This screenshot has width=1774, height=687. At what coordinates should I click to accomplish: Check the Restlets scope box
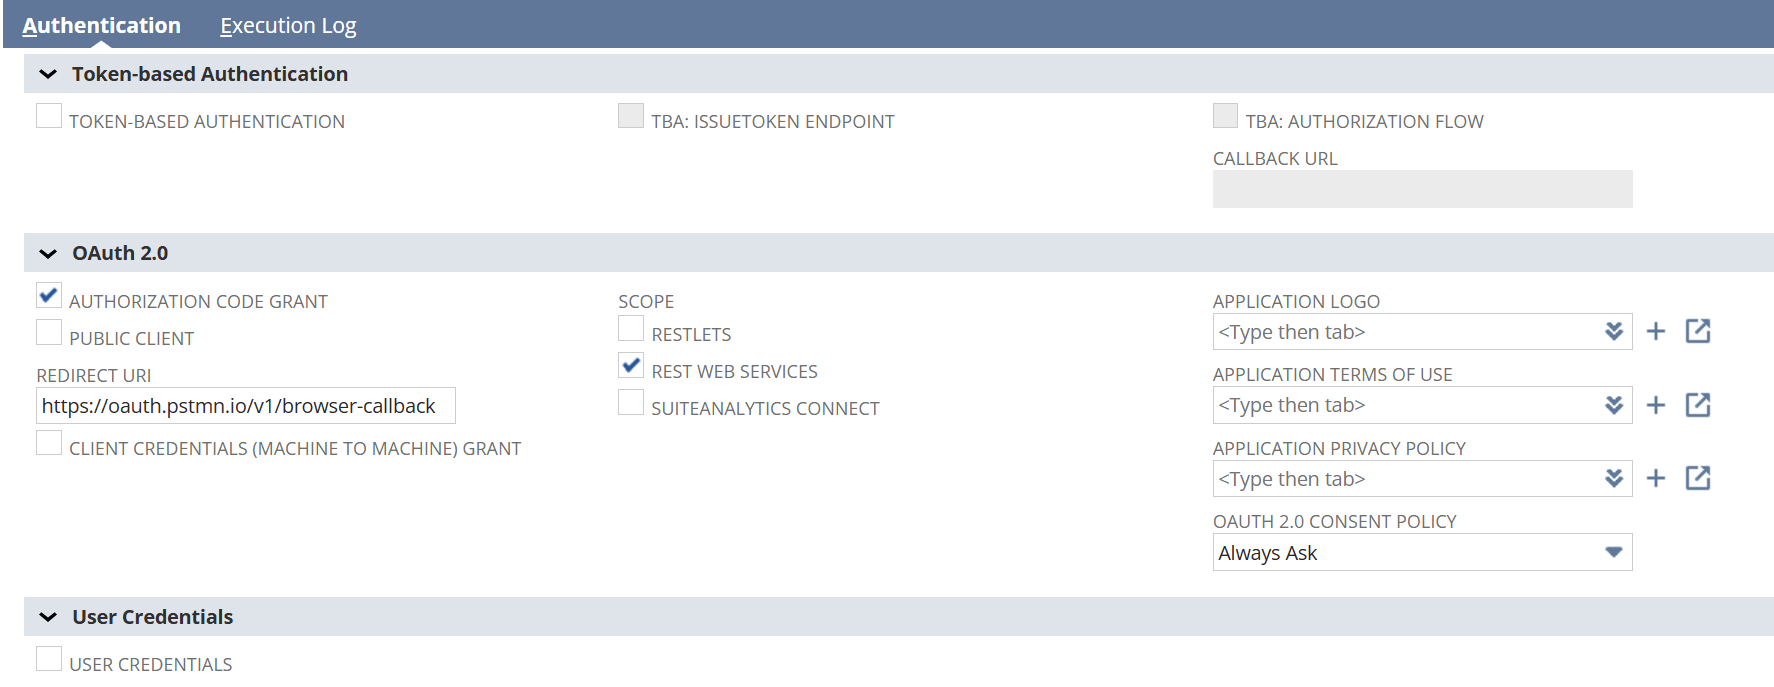[631, 329]
